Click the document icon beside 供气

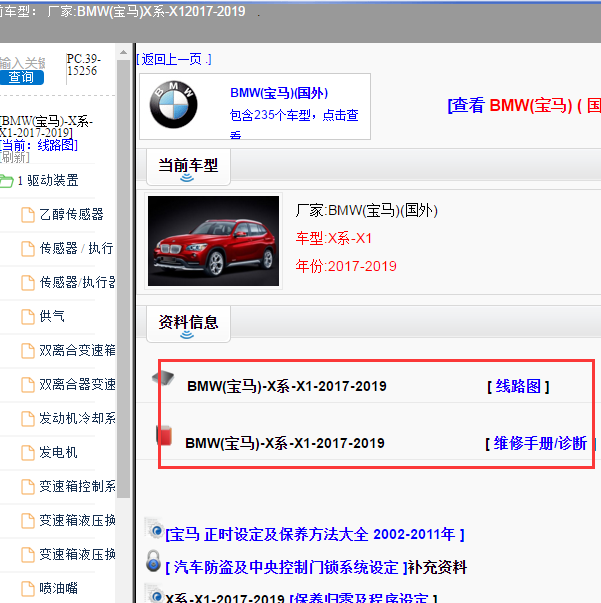[x=28, y=316]
